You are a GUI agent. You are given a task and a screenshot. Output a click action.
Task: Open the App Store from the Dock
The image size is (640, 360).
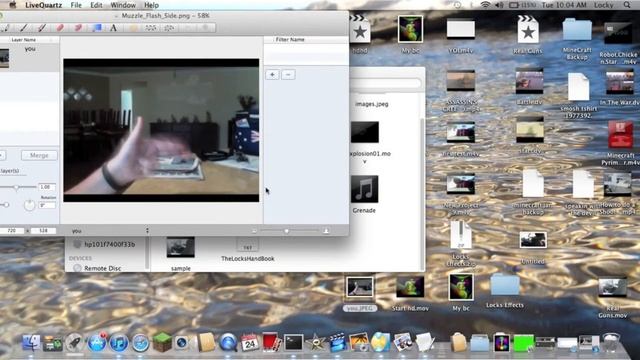click(x=97, y=342)
